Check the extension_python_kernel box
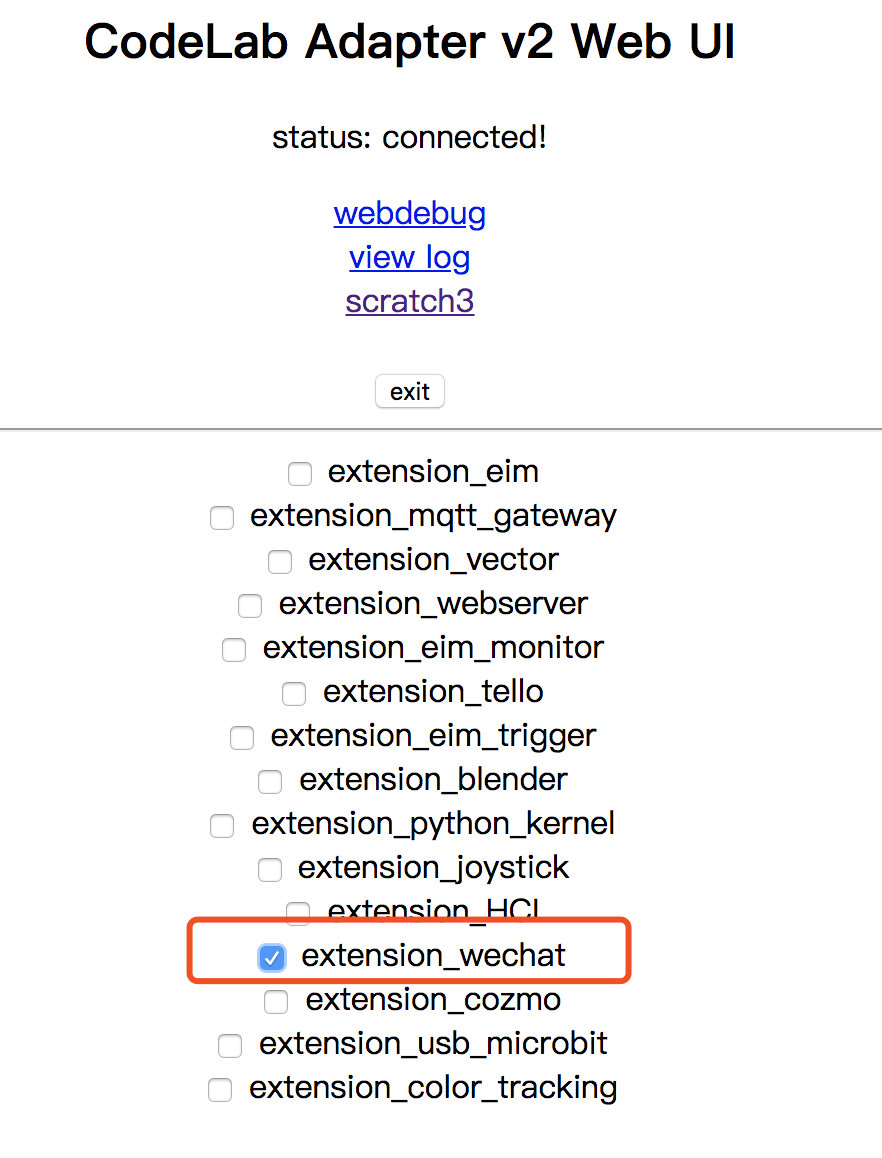Viewport: 882px width, 1158px height. click(222, 826)
